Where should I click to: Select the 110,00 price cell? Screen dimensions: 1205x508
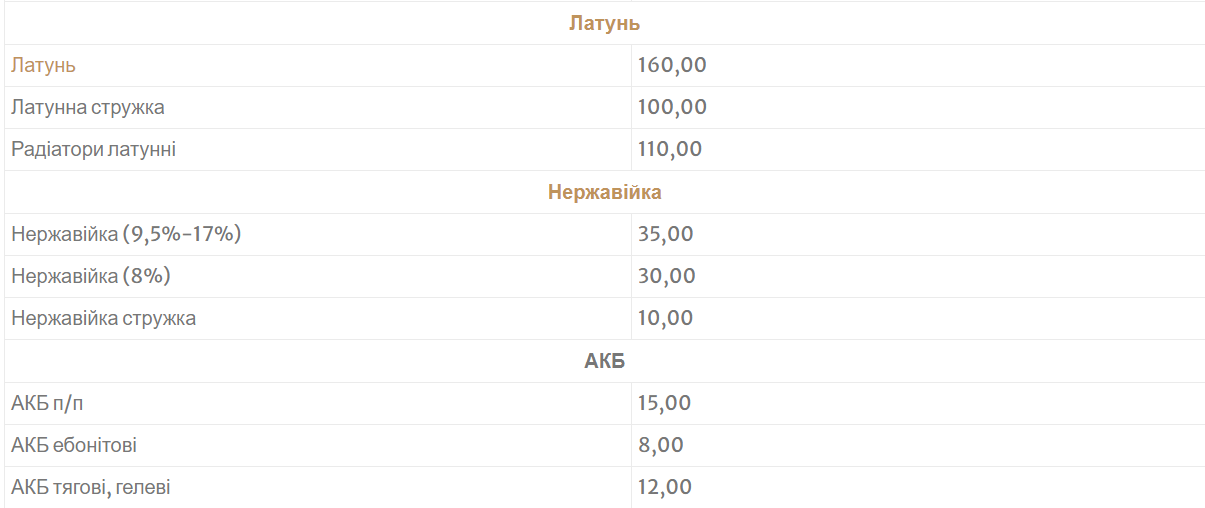[x=670, y=150]
